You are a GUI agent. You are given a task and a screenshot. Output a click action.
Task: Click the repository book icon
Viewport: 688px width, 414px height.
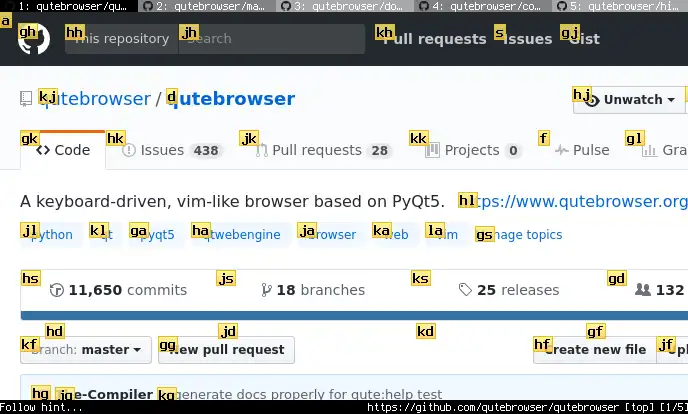26,99
